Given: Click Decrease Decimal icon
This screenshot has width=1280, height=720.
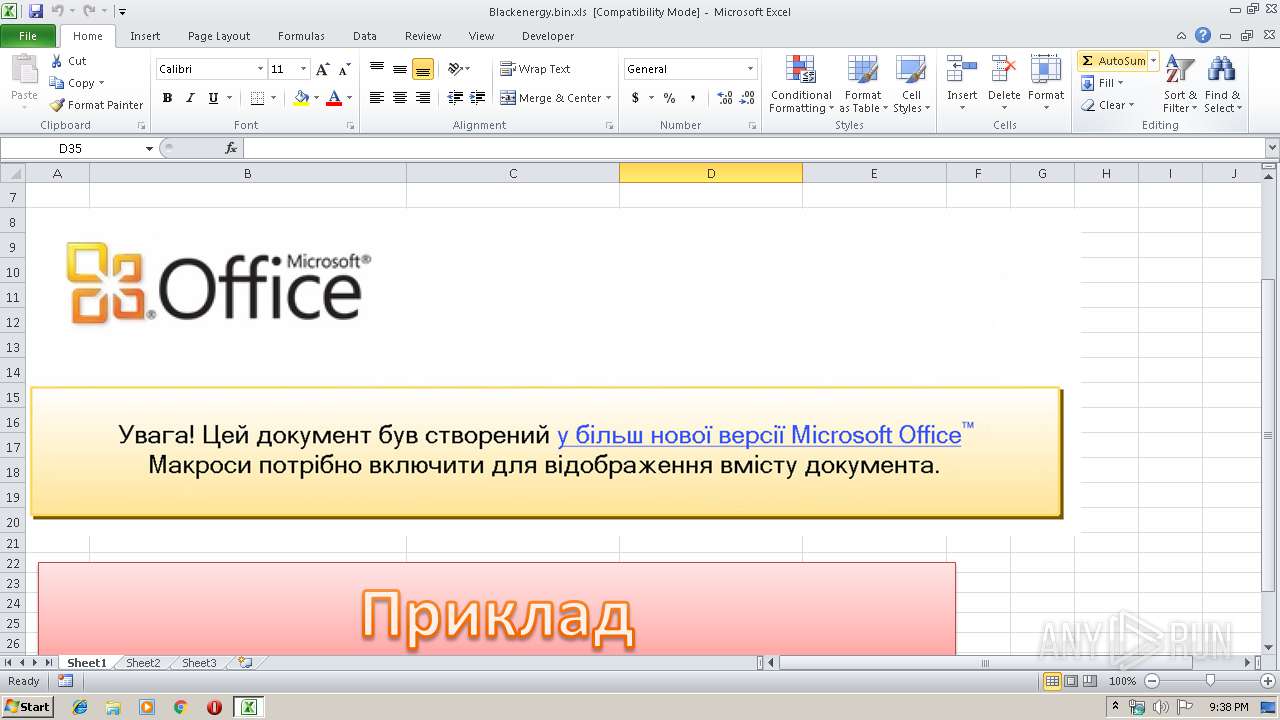Looking at the screenshot, I should click(x=748, y=98).
